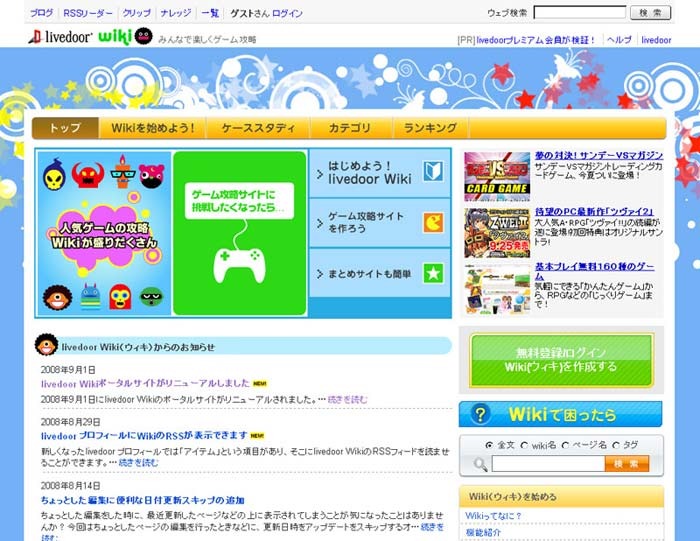This screenshot has height=541, width=700.
Task: Select the 全文 radio button
Action: tap(489, 445)
